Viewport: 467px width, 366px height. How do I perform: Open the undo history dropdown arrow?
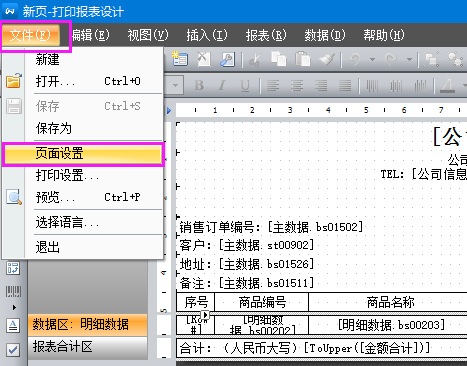pos(372,60)
